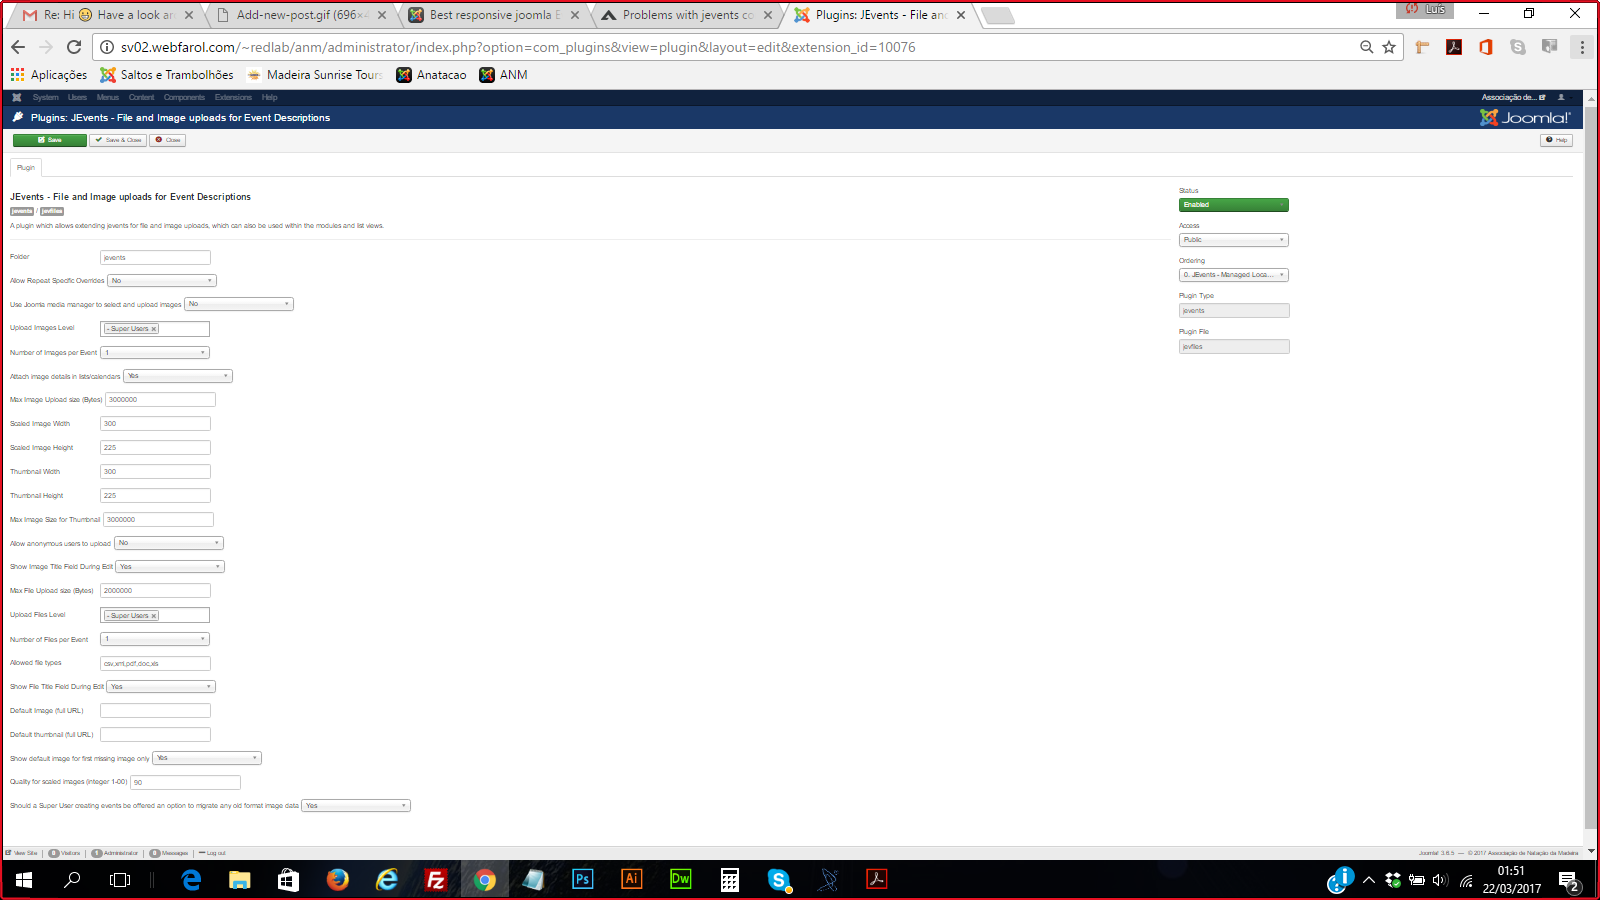Bookmark this page with the star icon
The height and width of the screenshot is (900, 1600).
click(1389, 47)
